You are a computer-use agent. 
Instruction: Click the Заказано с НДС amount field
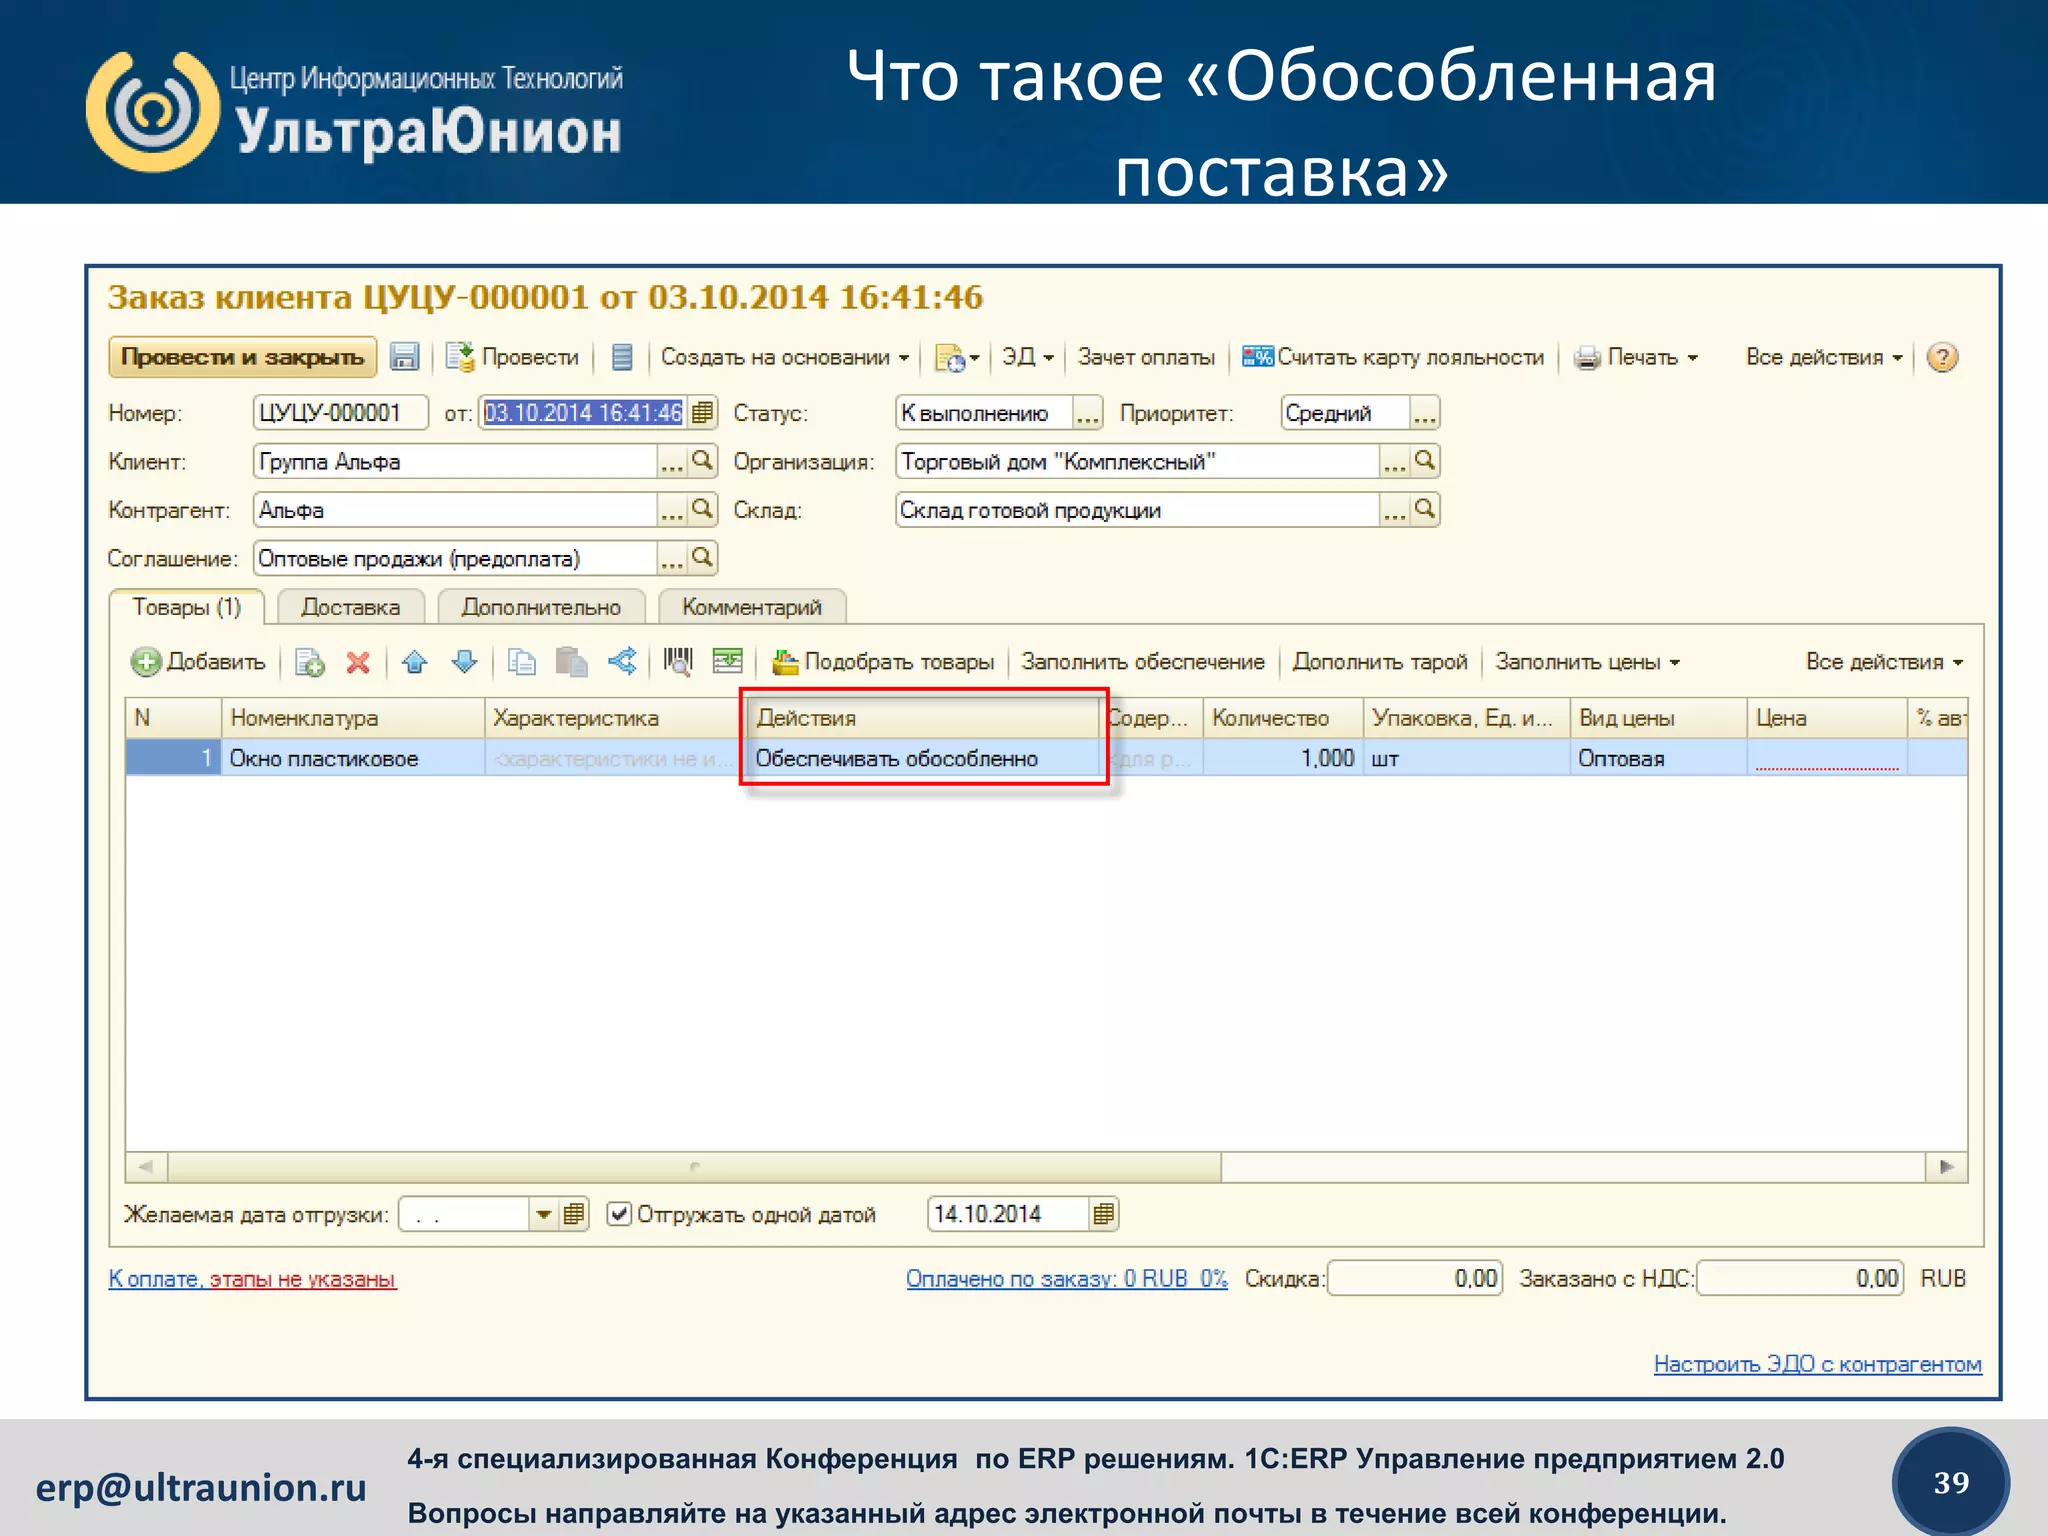[1801, 1279]
